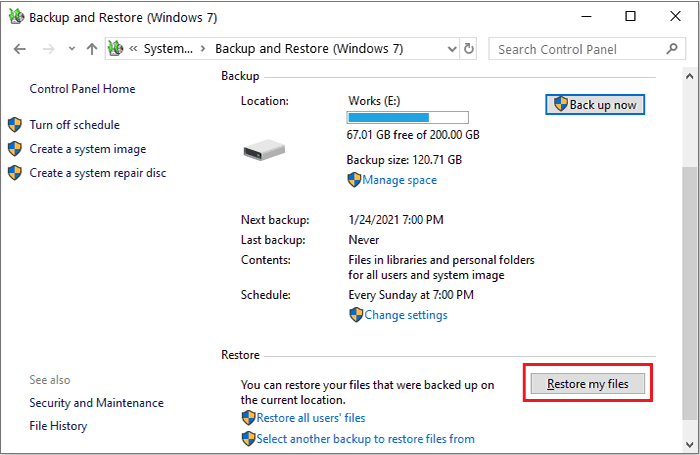The height and width of the screenshot is (455, 700).
Task: Click the search magnifier icon
Action: point(672,49)
